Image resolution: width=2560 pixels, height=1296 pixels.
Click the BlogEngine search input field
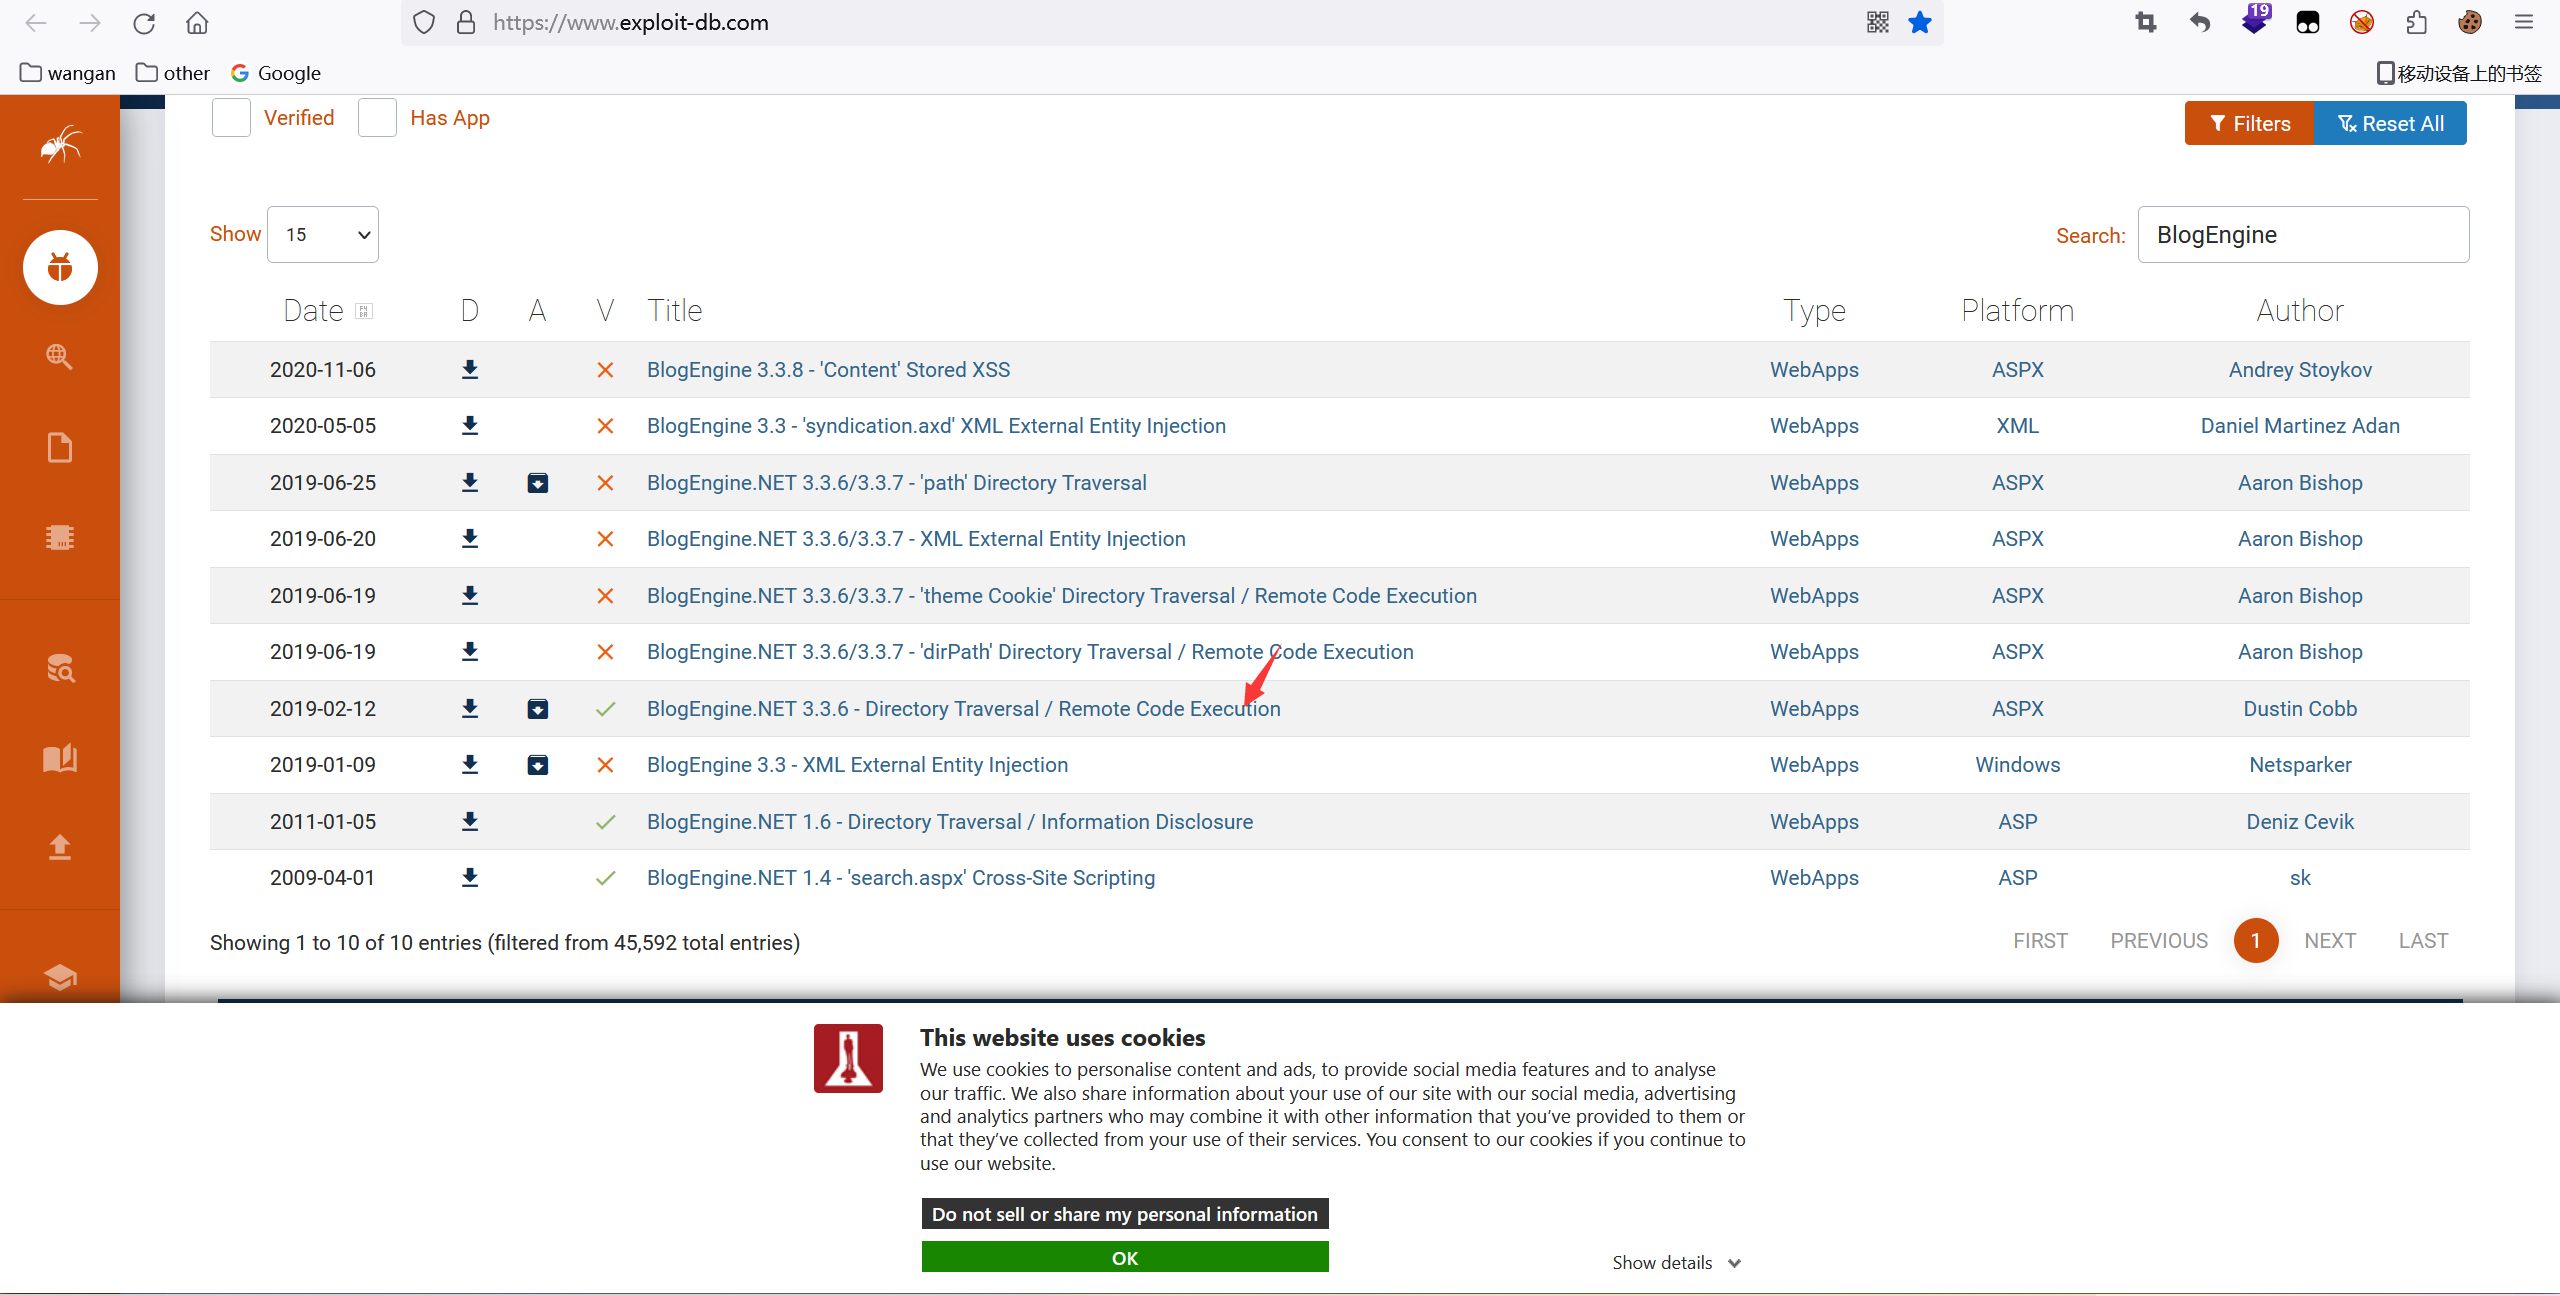point(2302,235)
